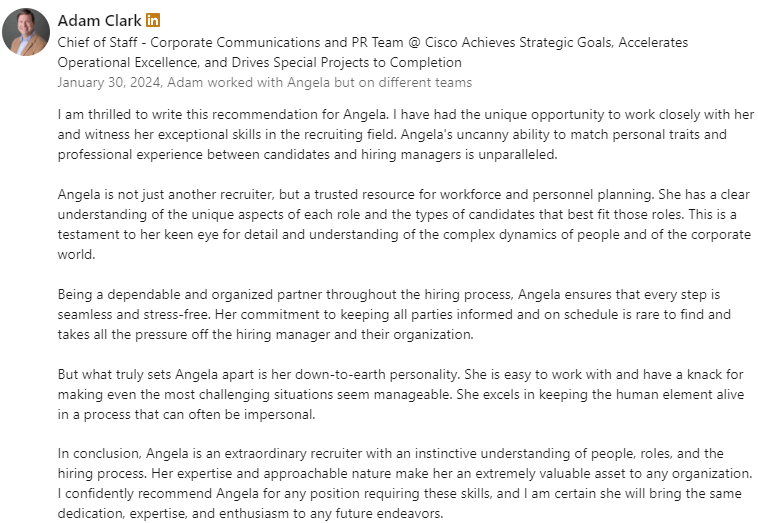Click Adam Clark's profile photo

tap(26, 32)
